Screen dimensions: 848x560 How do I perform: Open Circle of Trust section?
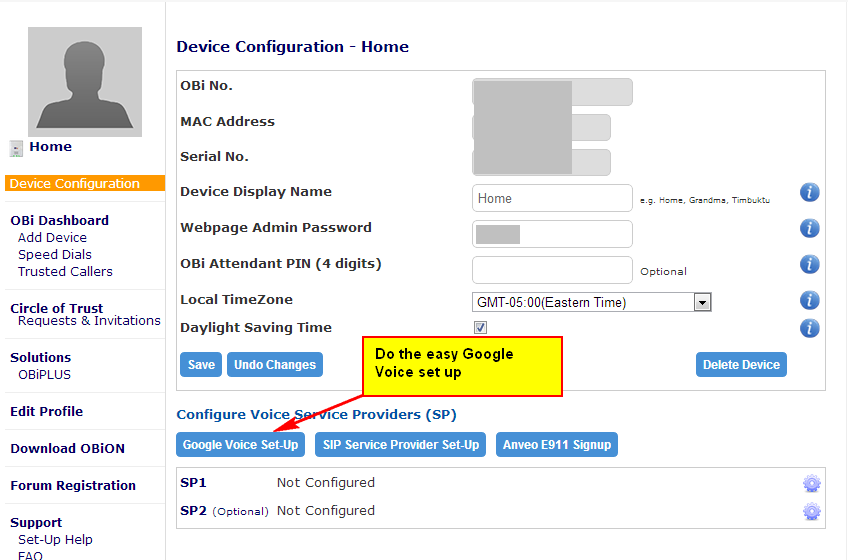coord(56,308)
